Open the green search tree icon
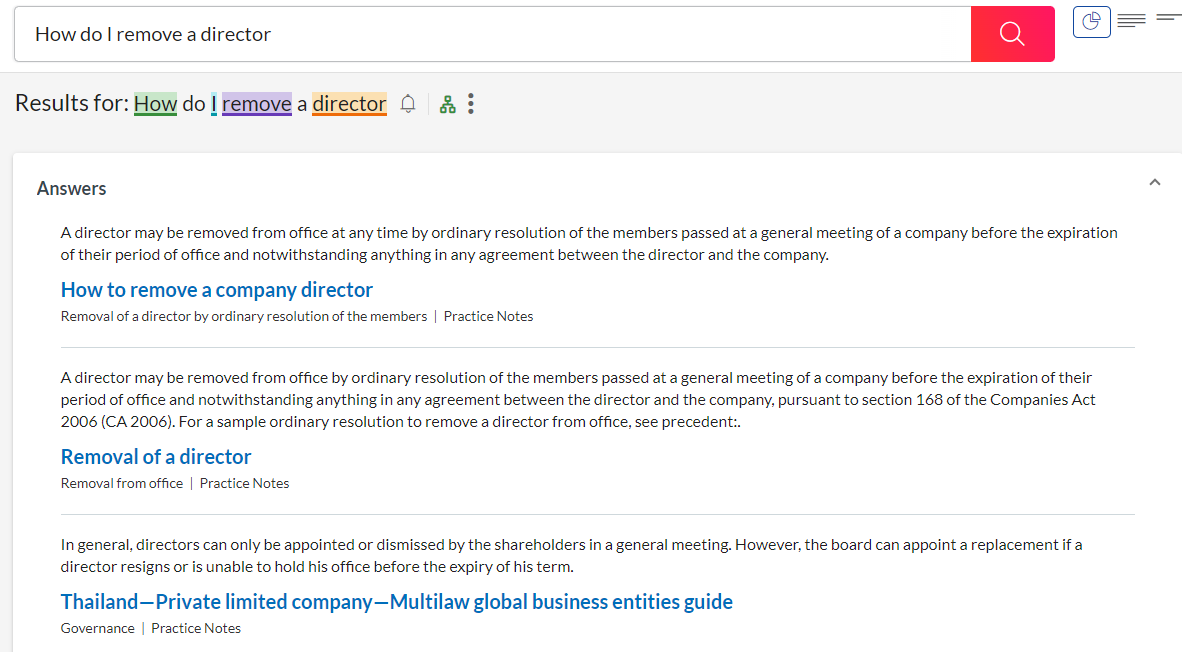Screen dimensions: 1182x652 (x=448, y=104)
